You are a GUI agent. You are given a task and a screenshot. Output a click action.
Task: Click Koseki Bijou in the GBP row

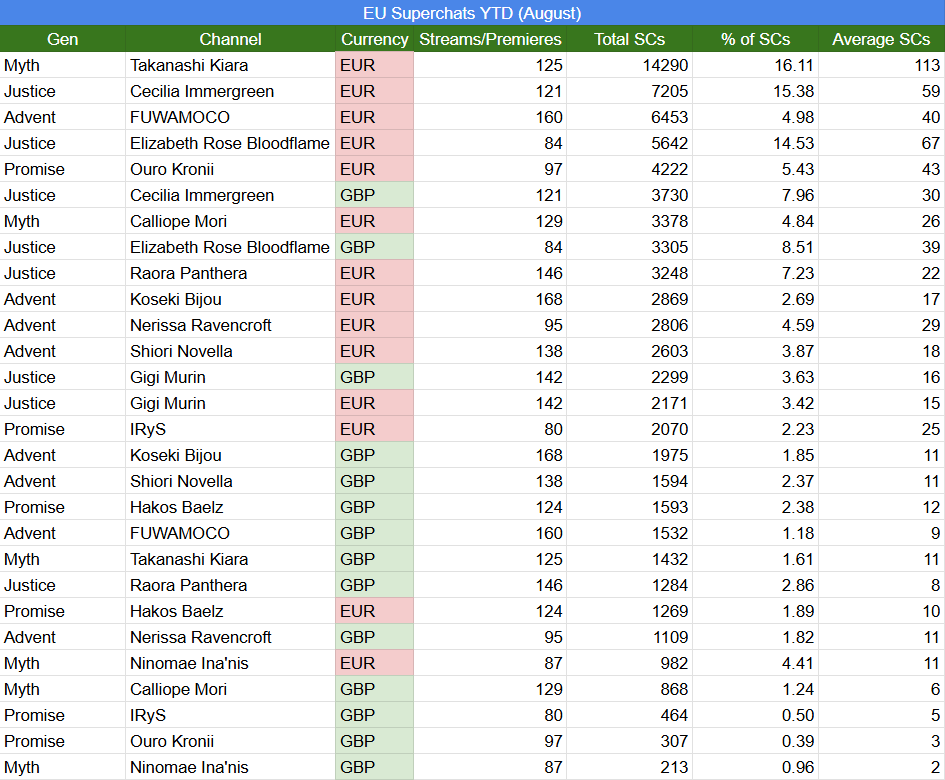tap(175, 455)
